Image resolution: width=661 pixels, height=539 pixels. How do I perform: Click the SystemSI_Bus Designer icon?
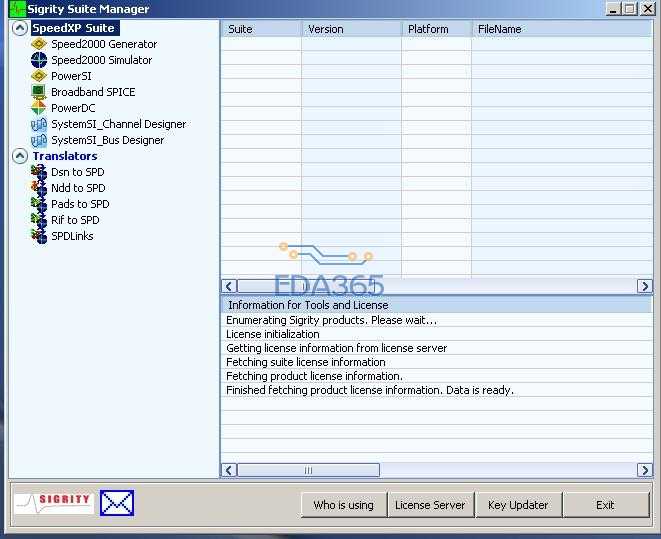39,140
